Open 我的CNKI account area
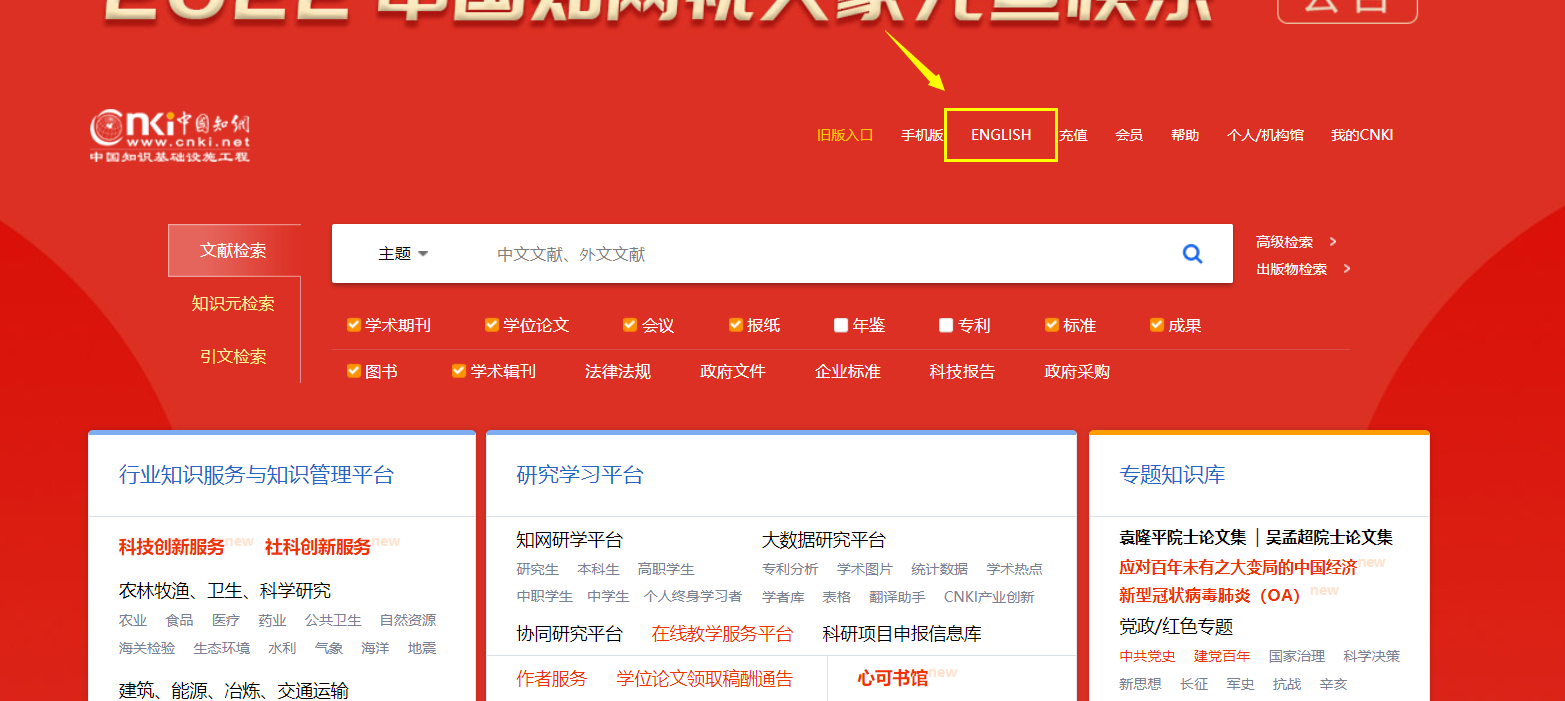The image size is (1565, 701). pos(1361,135)
